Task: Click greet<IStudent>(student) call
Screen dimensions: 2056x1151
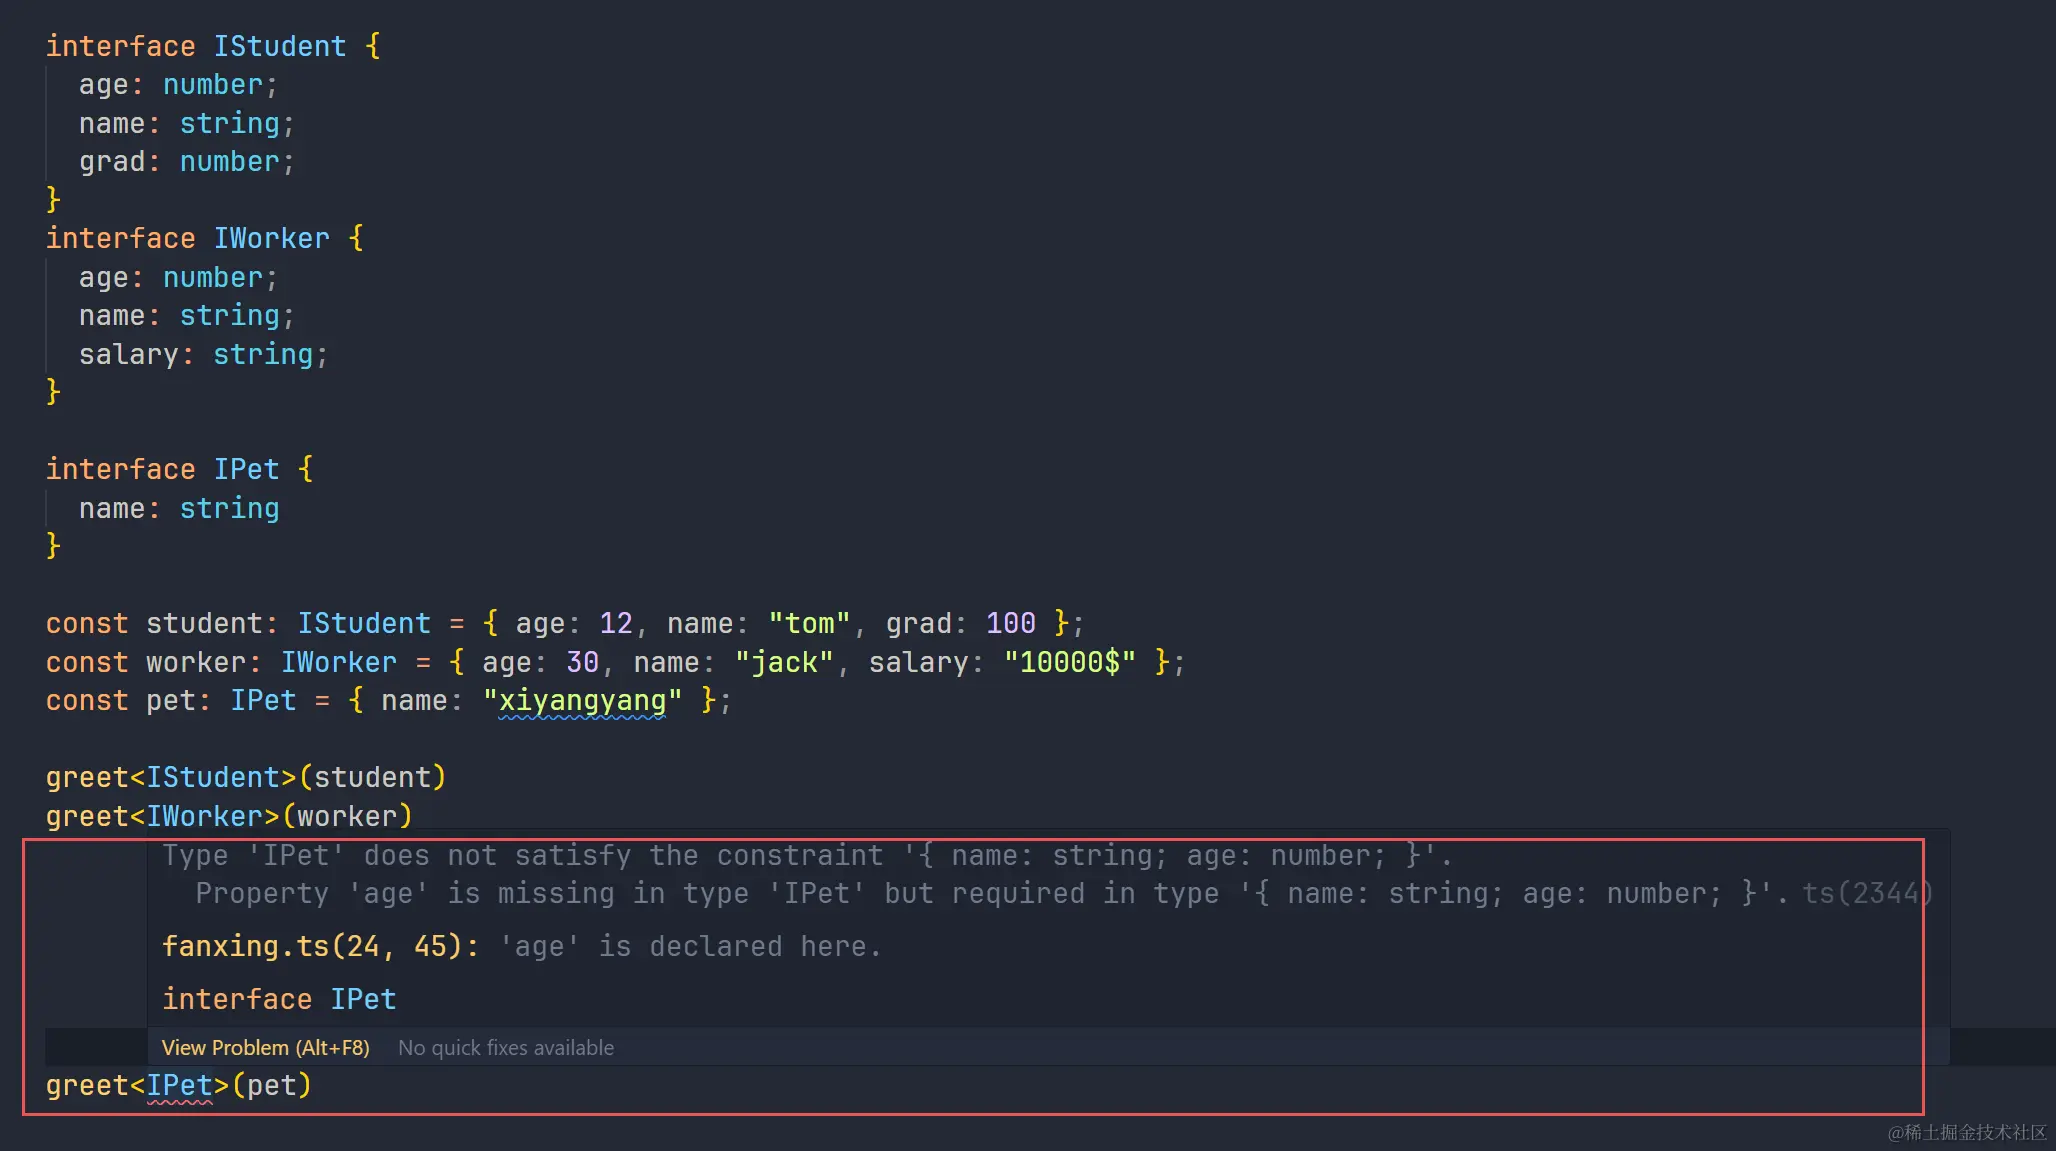Action: (x=245, y=777)
